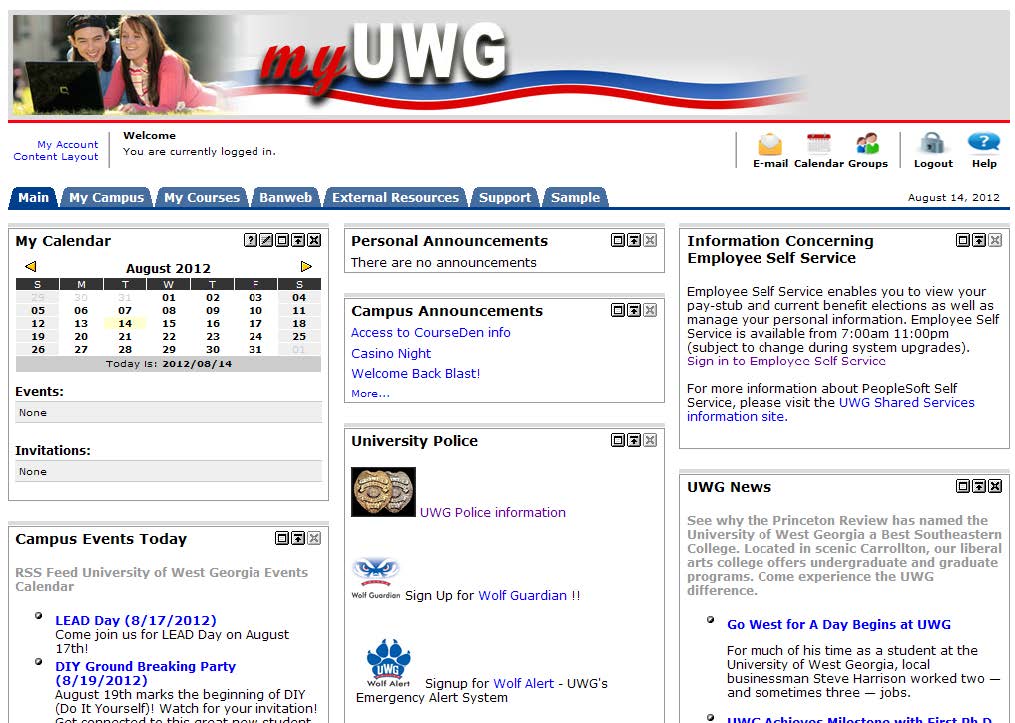Maximize the Personal Announcements portlet
Screen dimensions: 1015x723
point(618,240)
